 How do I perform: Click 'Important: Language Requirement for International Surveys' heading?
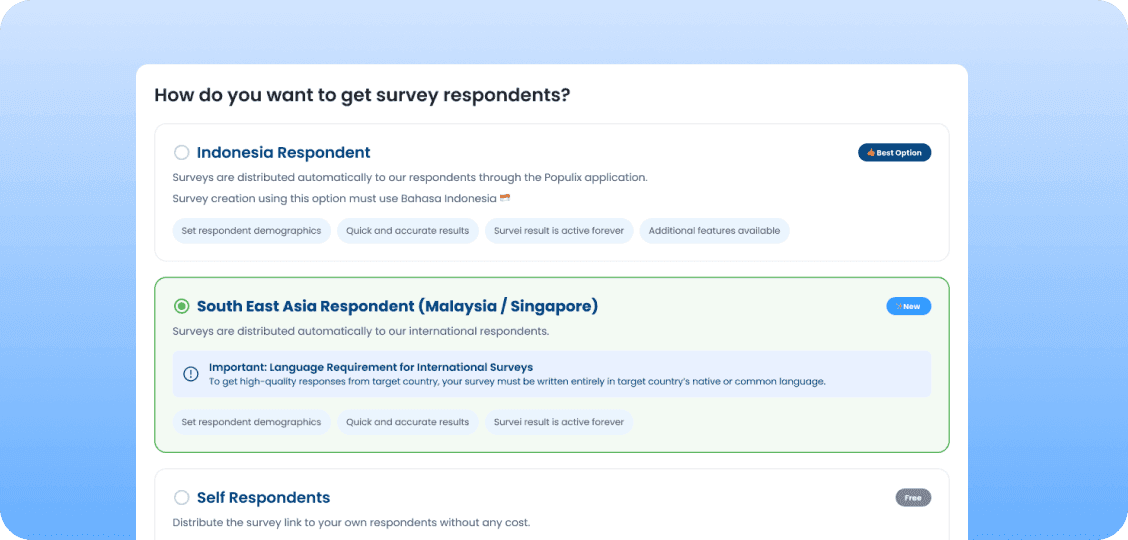coord(370,367)
